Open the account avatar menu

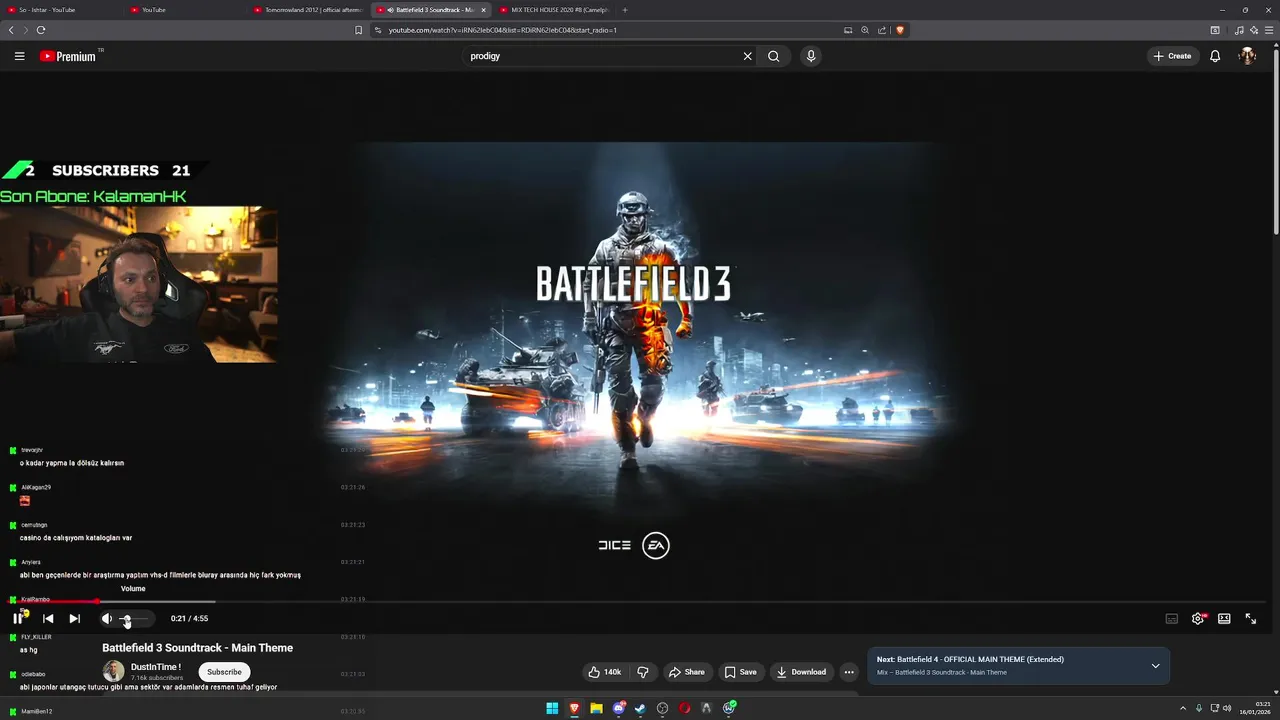click(x=1247, y=56)
